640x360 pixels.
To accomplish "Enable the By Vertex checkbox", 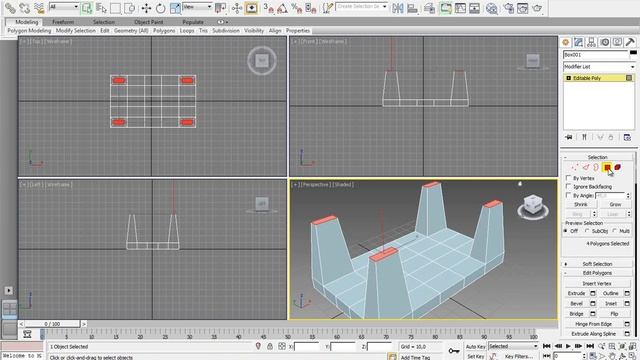I will [x=568, y=178].
